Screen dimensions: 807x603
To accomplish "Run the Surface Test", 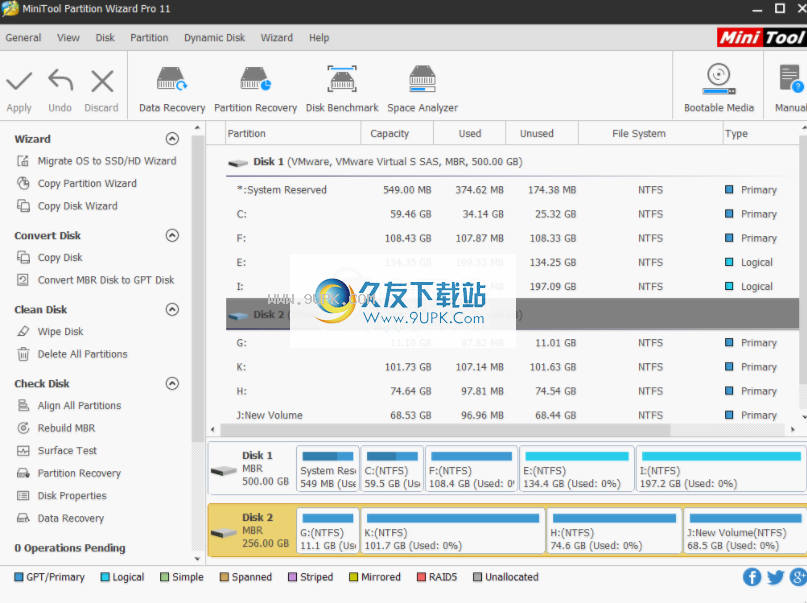I will 67,451.
